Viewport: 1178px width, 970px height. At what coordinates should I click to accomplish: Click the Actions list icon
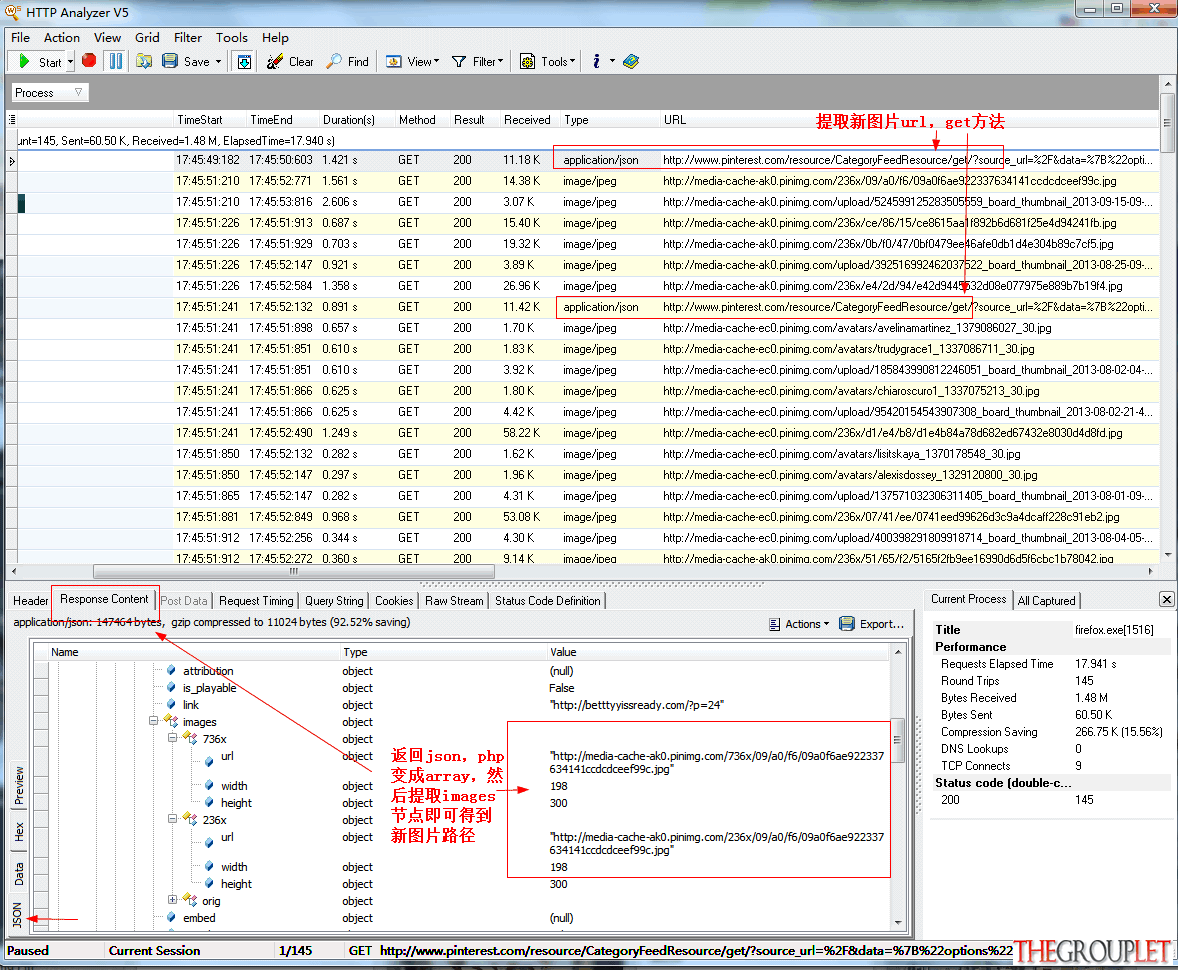click(775, 624)
